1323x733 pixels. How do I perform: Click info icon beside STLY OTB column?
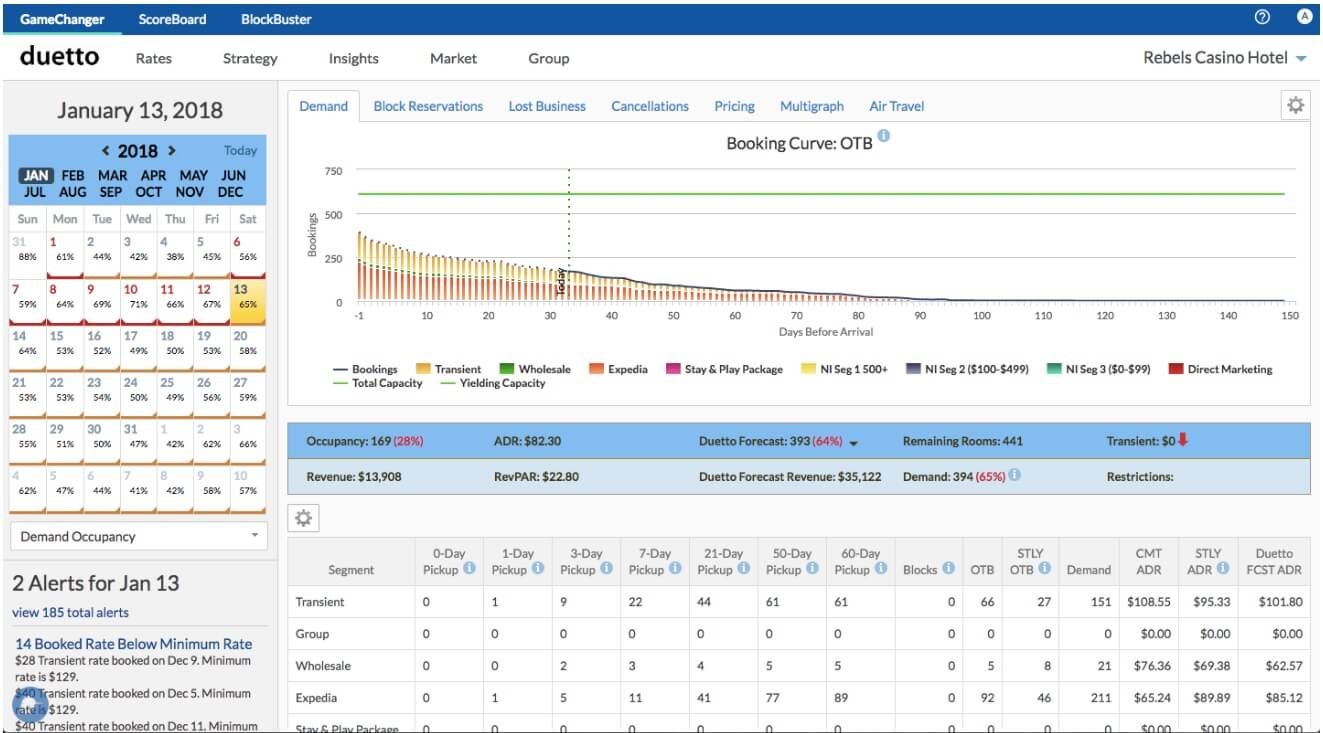[1045, 569]
